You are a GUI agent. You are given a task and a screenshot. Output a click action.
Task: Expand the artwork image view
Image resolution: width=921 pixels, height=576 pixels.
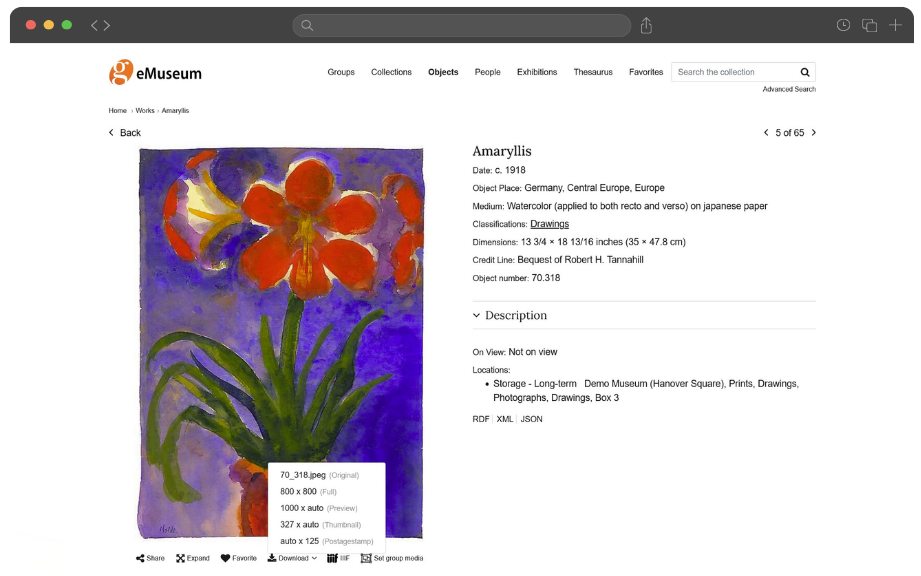[x=193, y=558]
